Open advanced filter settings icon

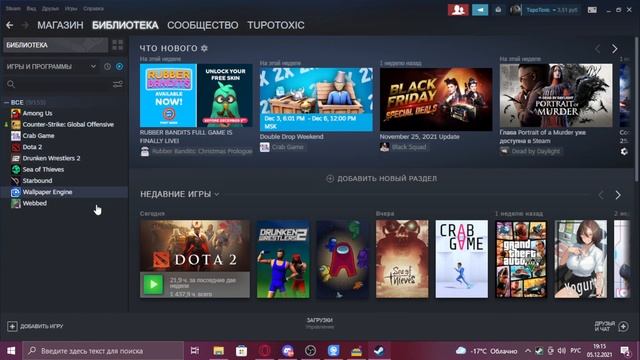pos(118,84)
